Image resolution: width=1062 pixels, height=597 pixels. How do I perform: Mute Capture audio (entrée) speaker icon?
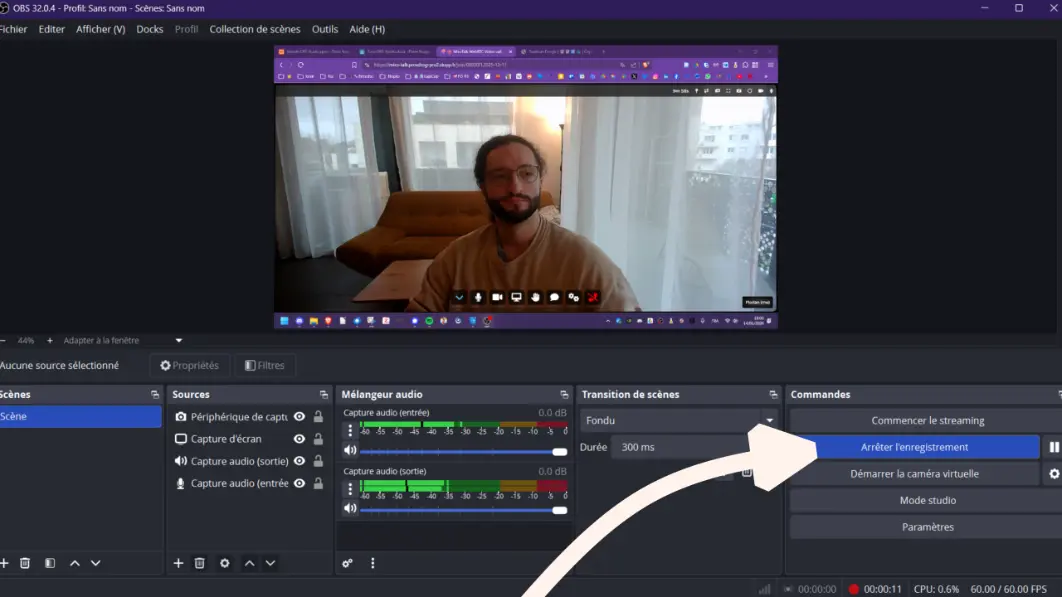[x=350, y=451]
